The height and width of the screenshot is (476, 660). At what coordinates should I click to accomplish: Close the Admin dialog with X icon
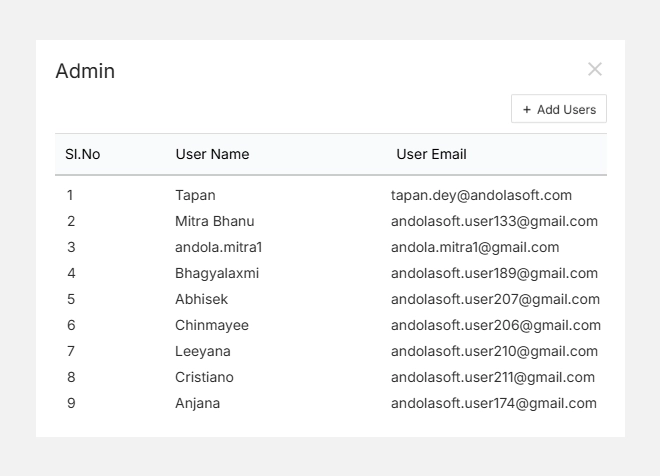click(595, 69)
